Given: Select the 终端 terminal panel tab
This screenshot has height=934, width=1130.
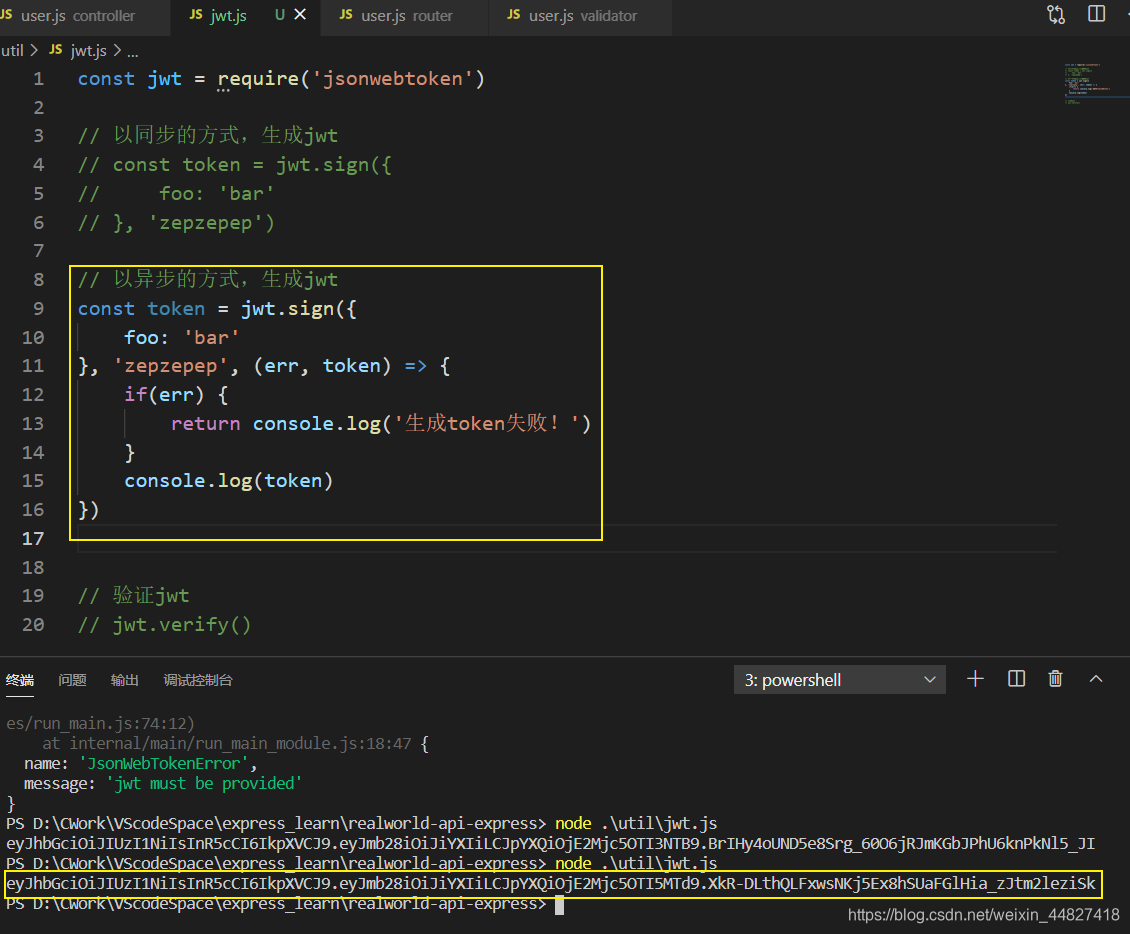Looking at the screenshot, I should 20,680.
